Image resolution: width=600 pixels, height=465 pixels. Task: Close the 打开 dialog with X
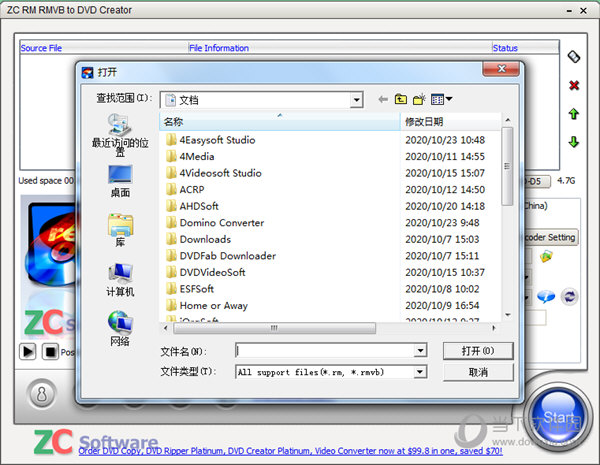[x=501, y=69]
